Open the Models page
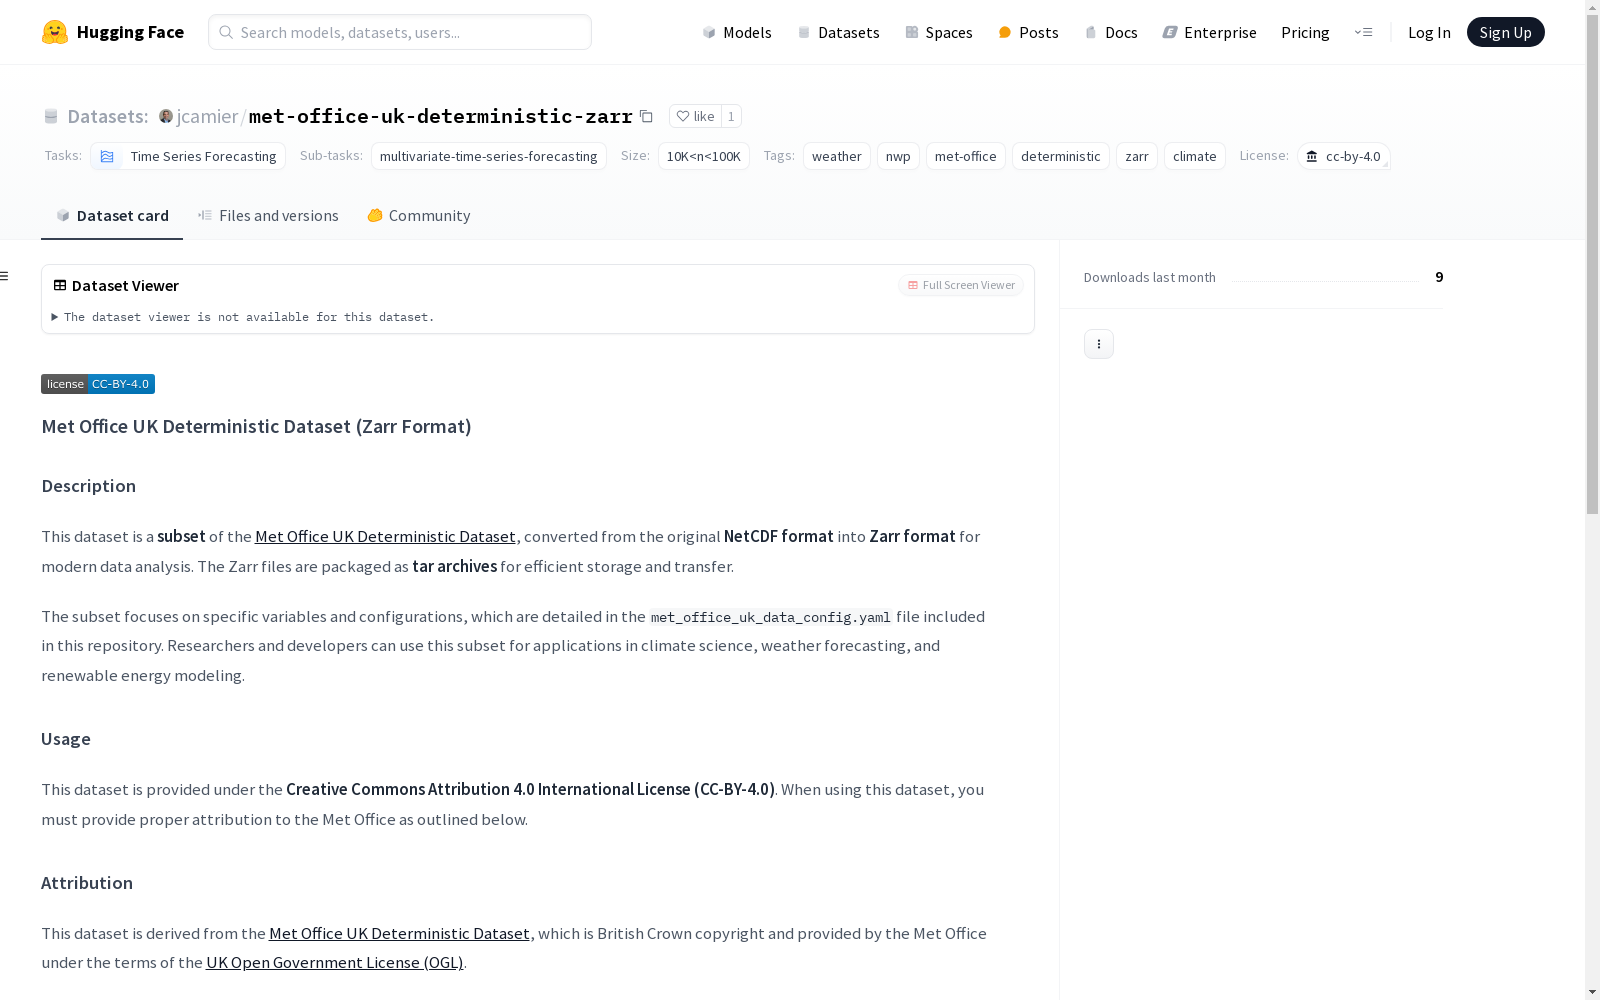1600x1000 pixels. tap(737, 32)
